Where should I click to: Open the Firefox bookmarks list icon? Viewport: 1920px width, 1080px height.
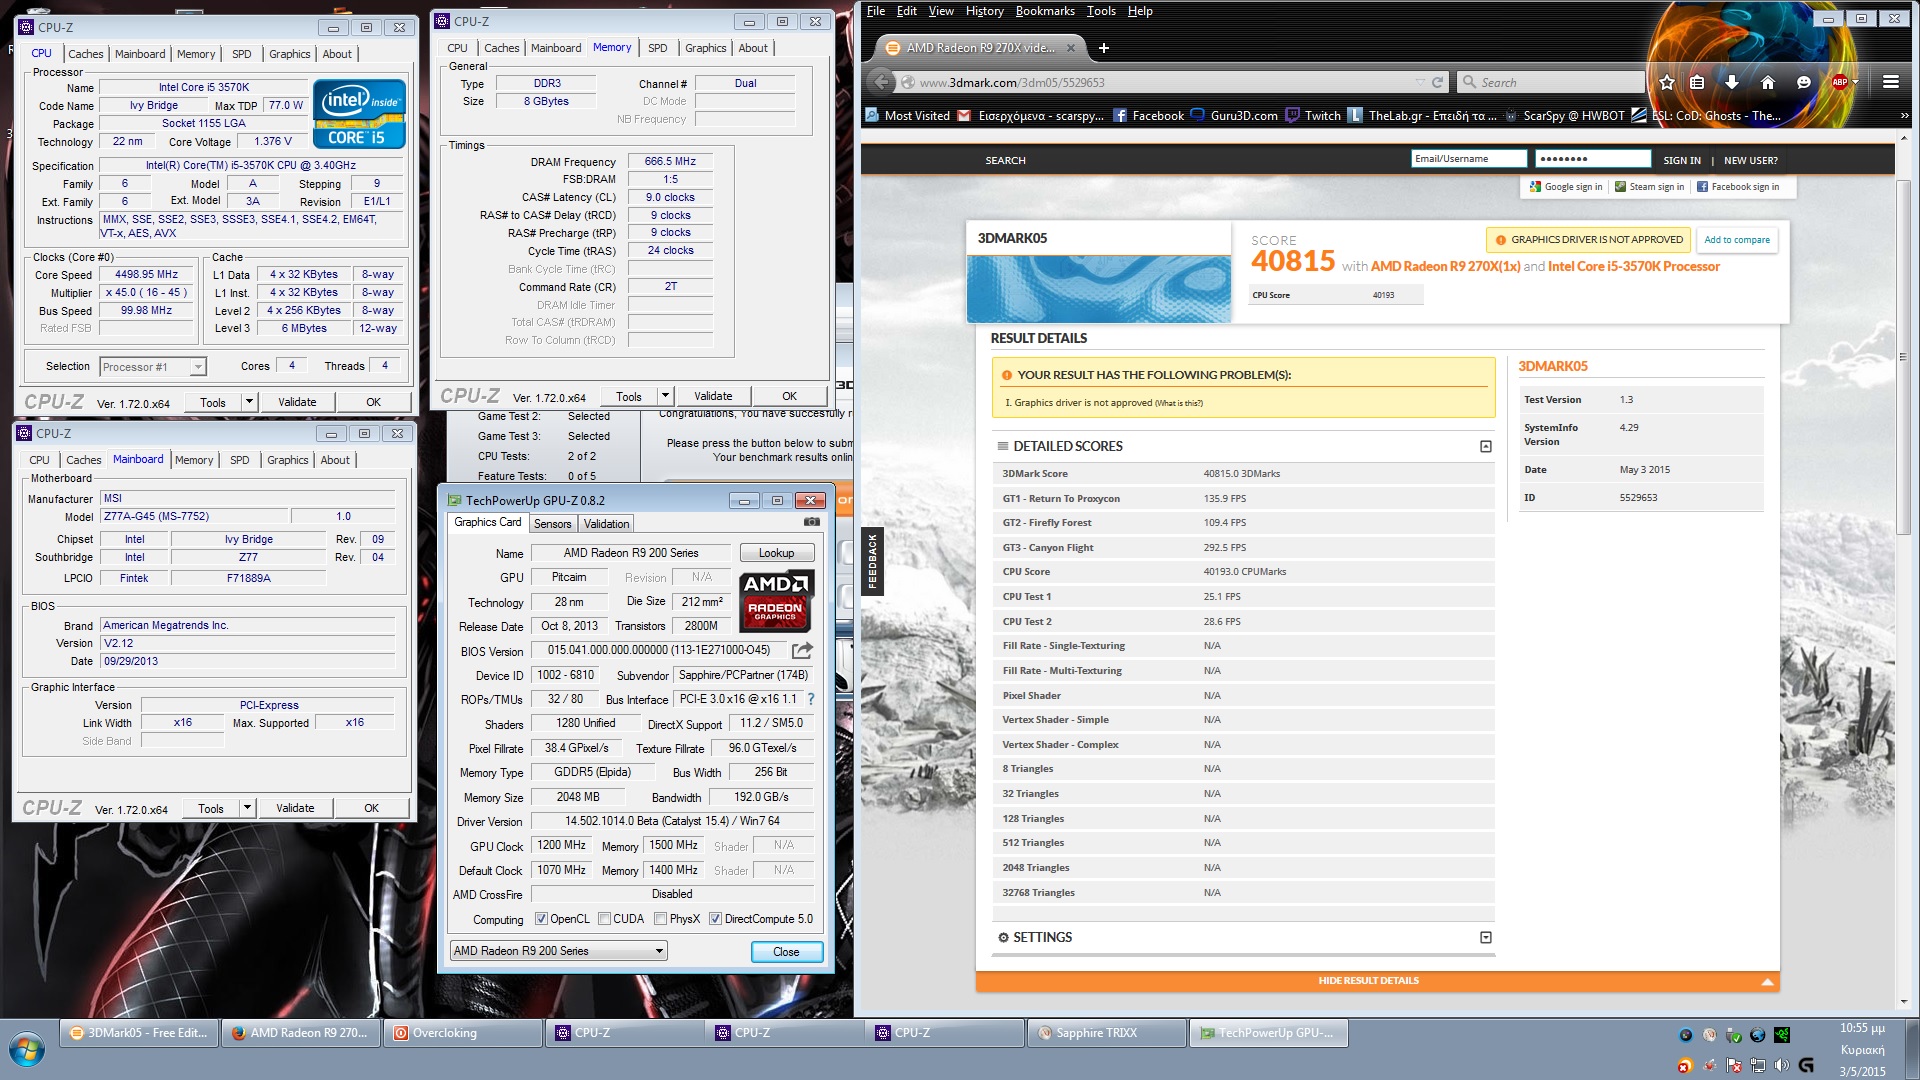tap(1697, 82)
